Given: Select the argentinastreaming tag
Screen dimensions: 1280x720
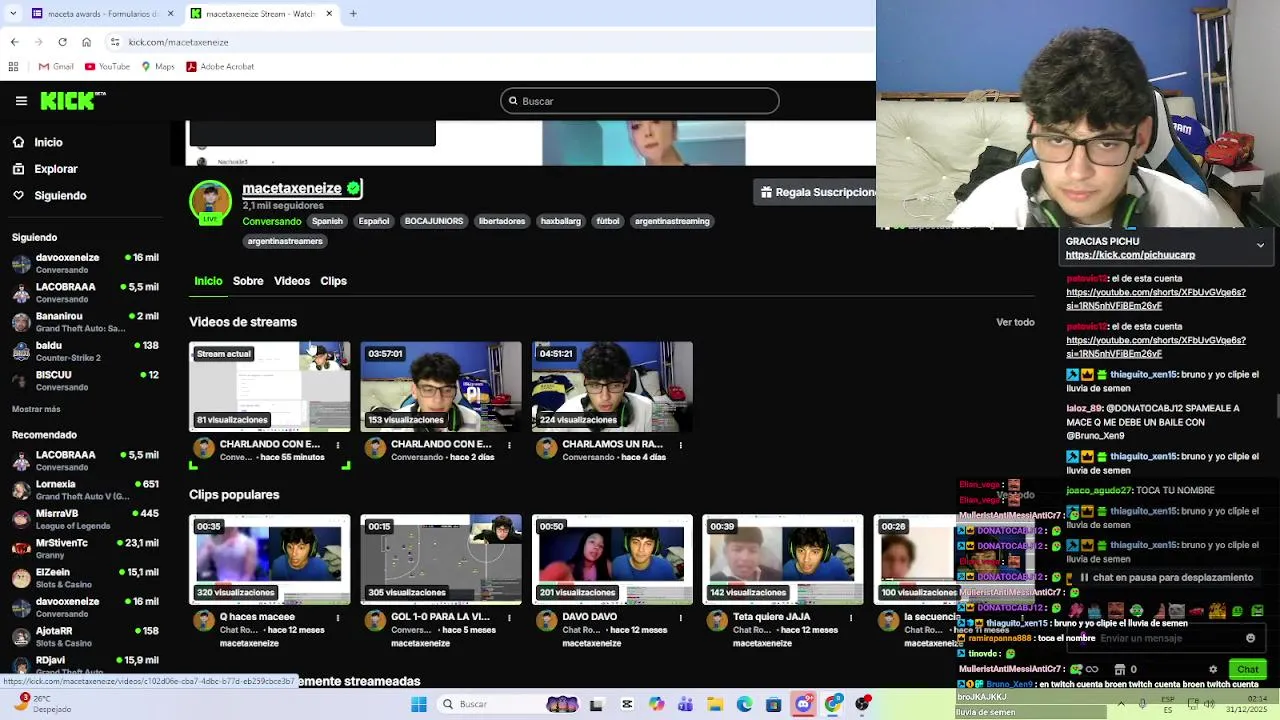Looking at the screenshot, I should coord(672,221).
